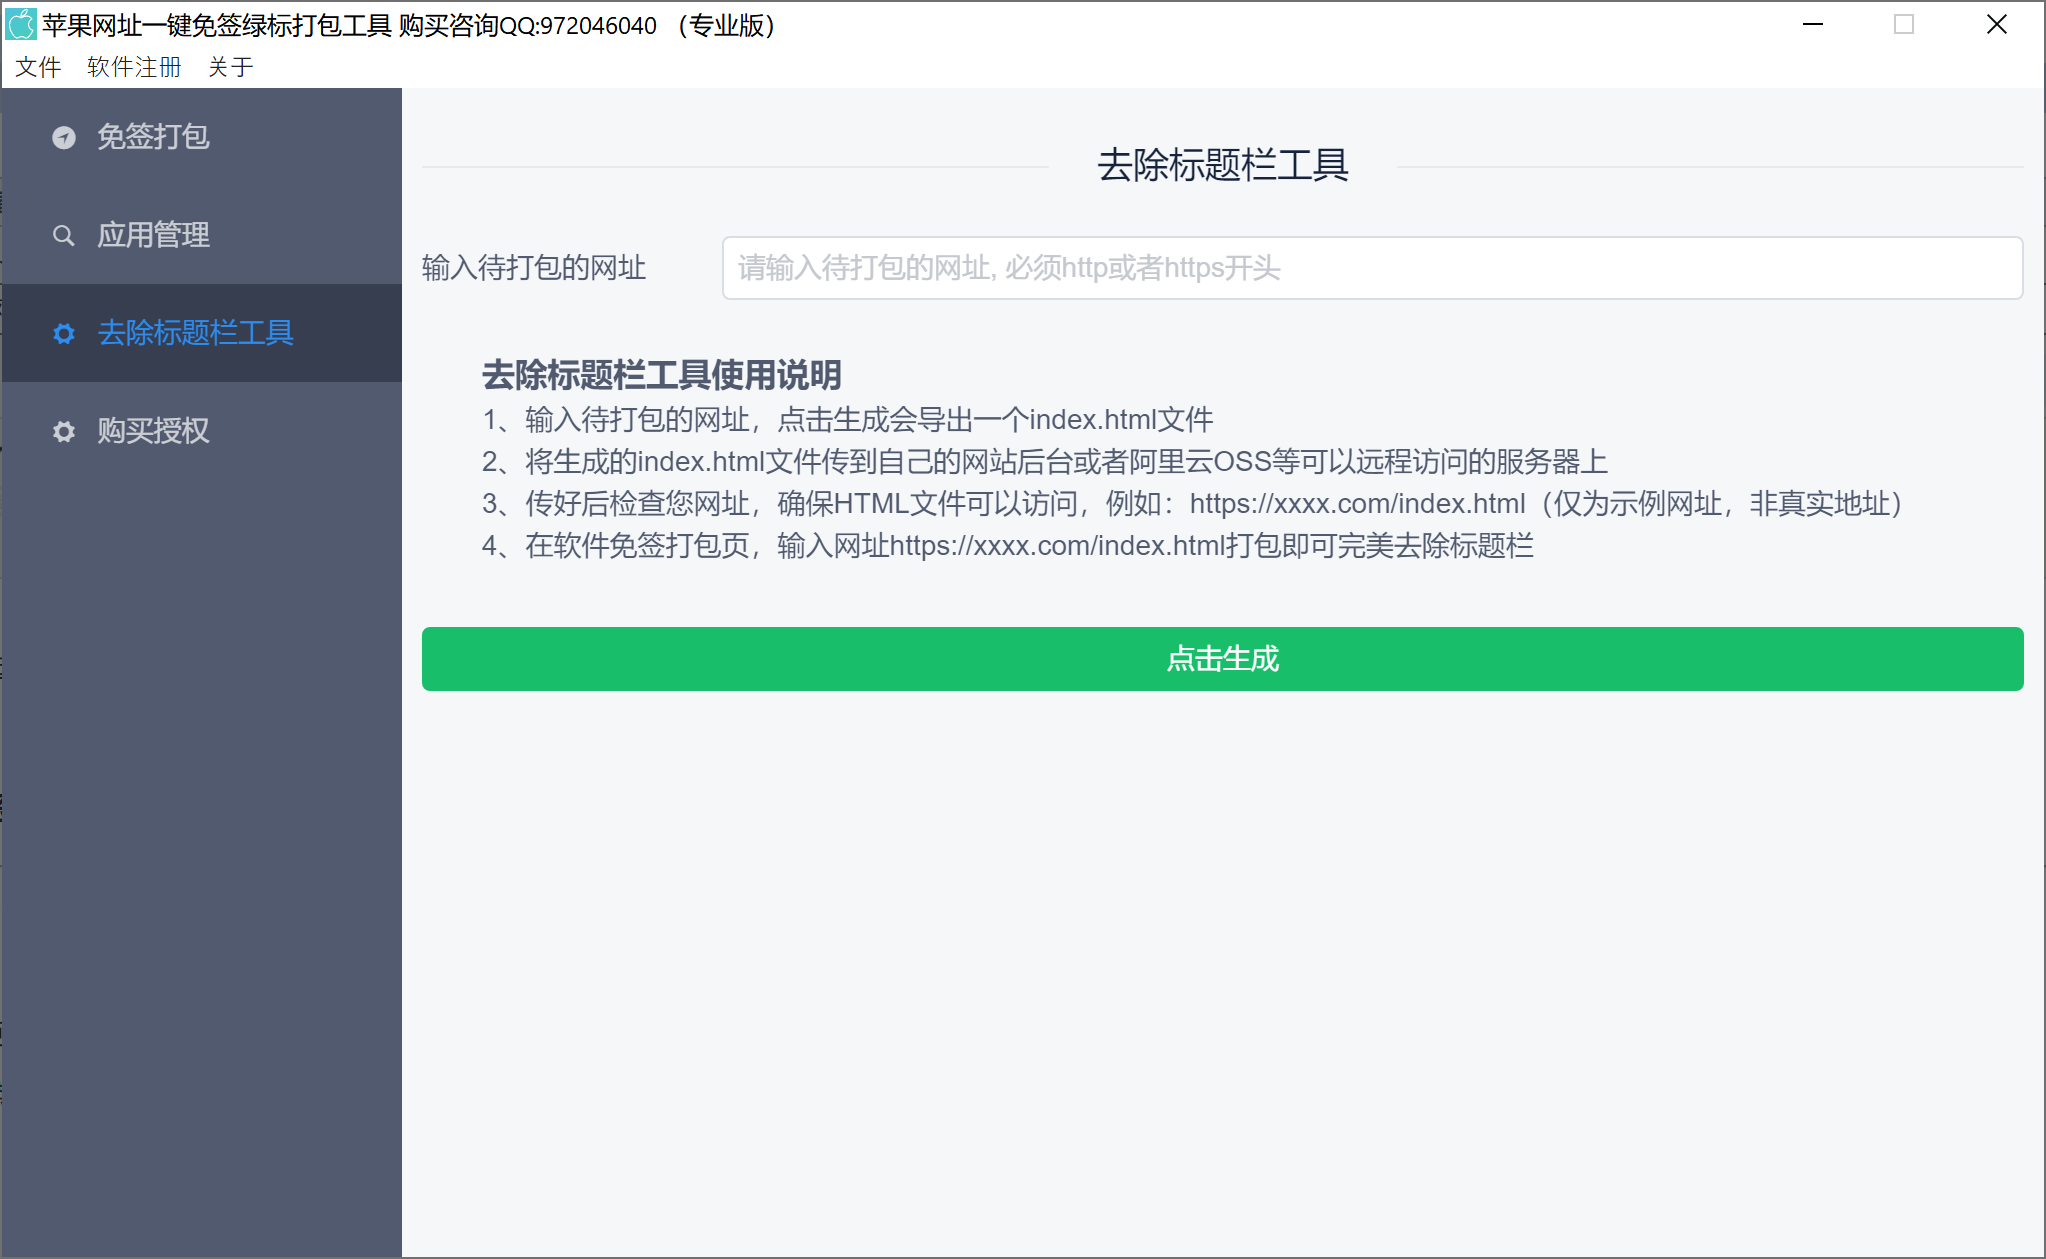Click the gear icon beside 去除标题栏工具
This screenshot has height=1259, width=2046.
click(x=64, y=334)
